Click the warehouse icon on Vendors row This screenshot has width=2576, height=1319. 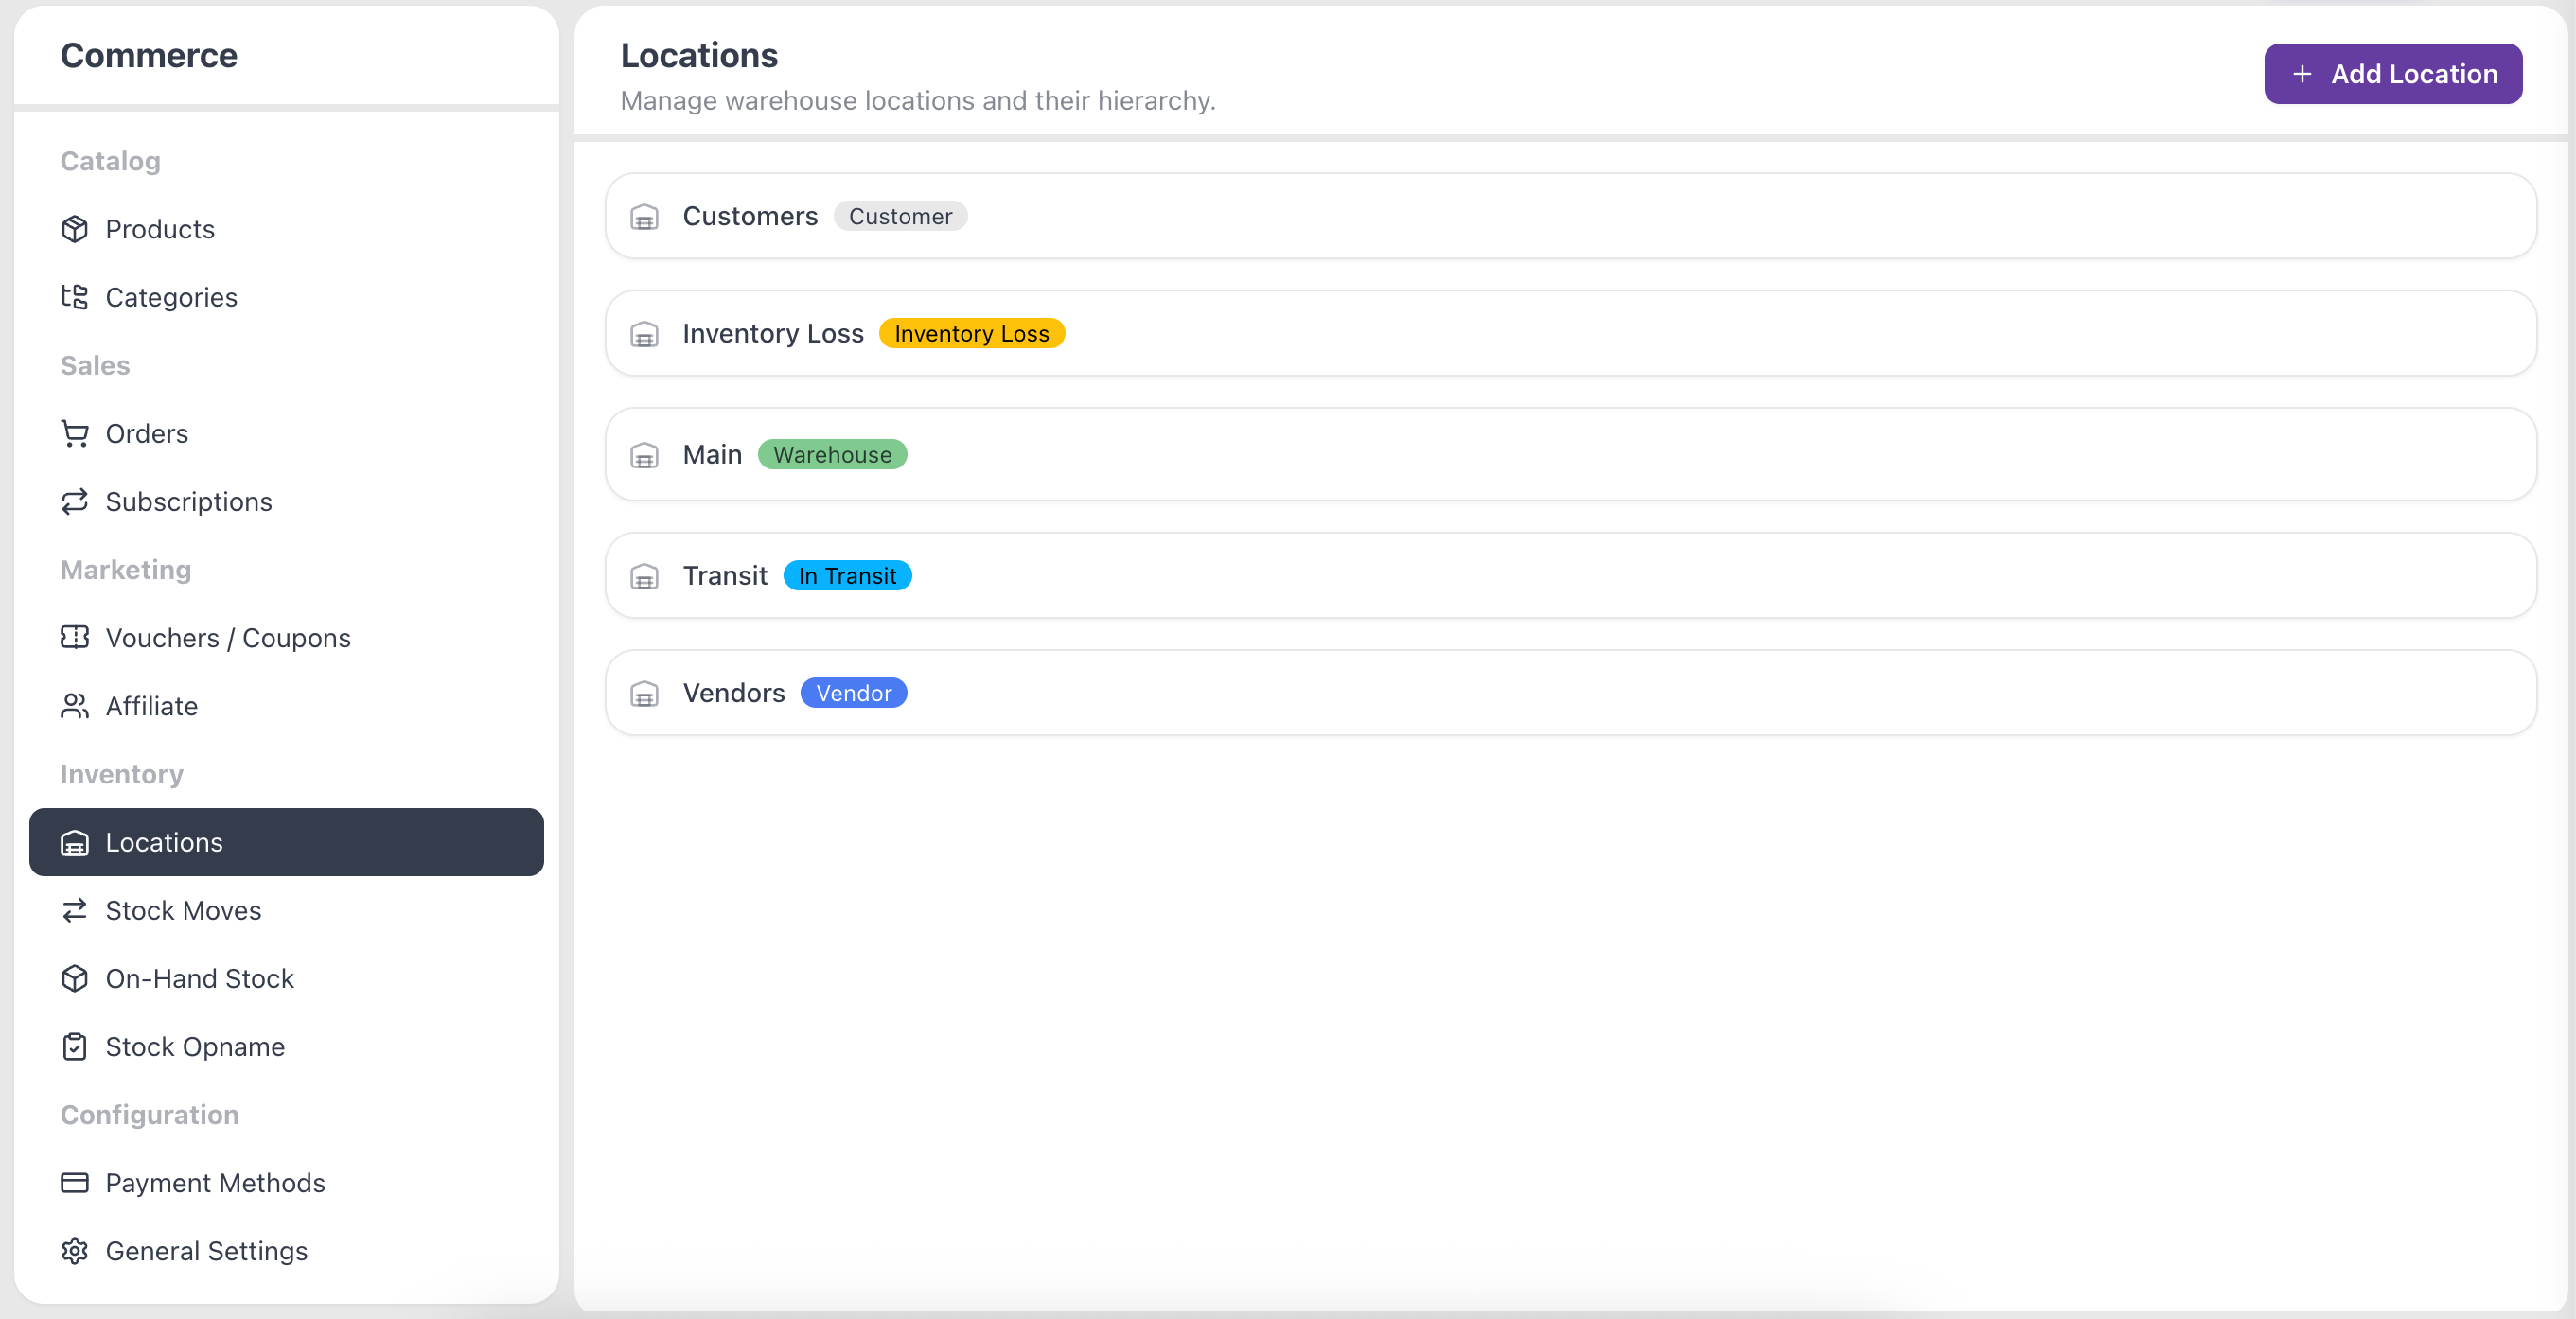pos(645,694)
